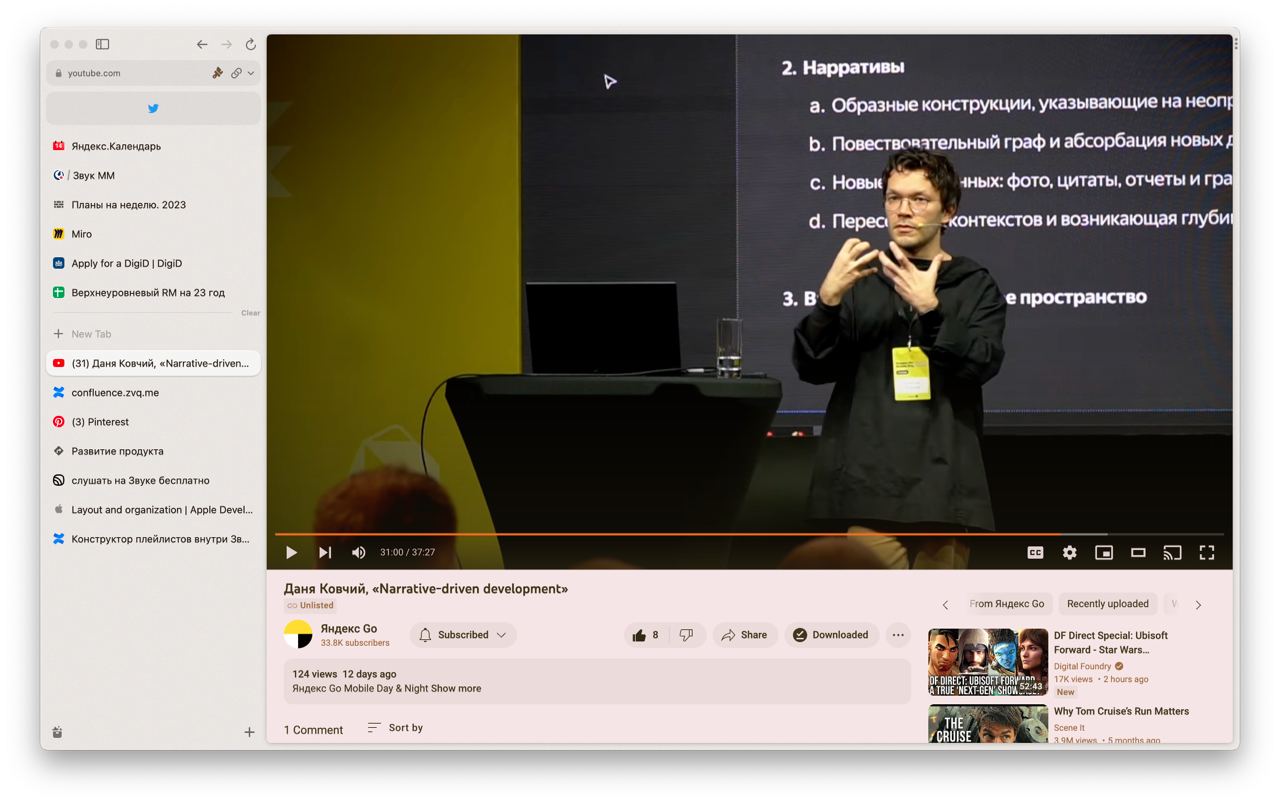Enable miniplayer mode

pos(1104,552)
